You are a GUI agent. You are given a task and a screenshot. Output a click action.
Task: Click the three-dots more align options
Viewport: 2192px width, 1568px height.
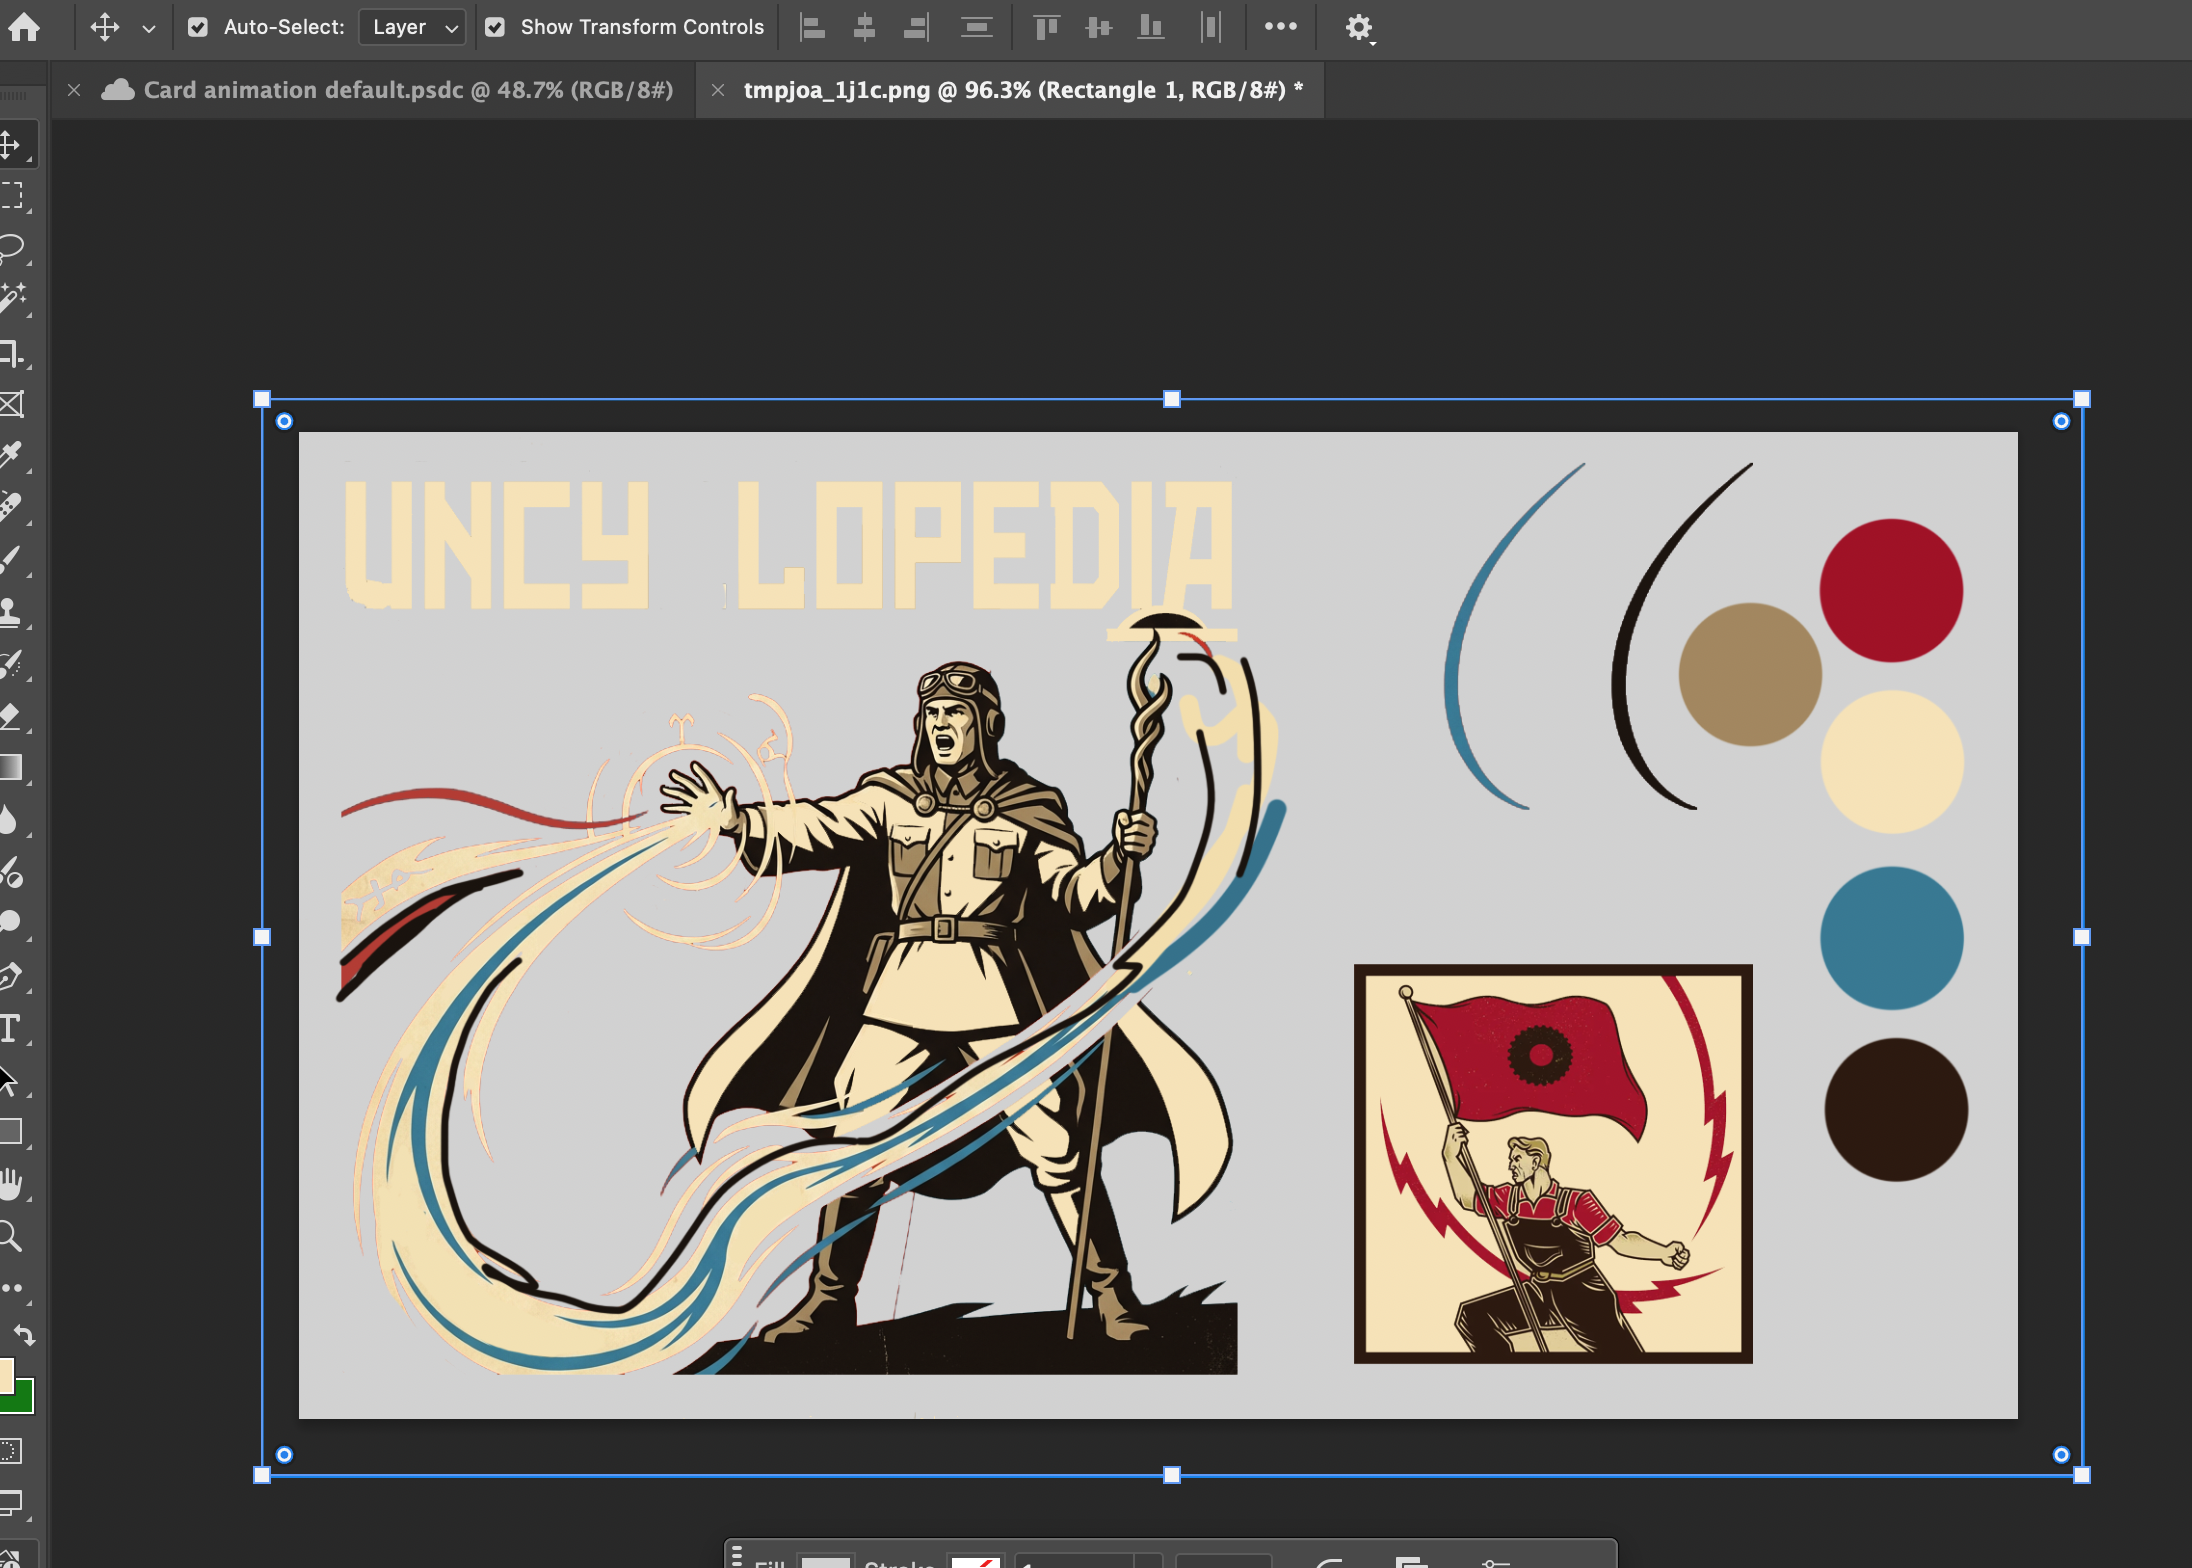(x=1280, y=27)
